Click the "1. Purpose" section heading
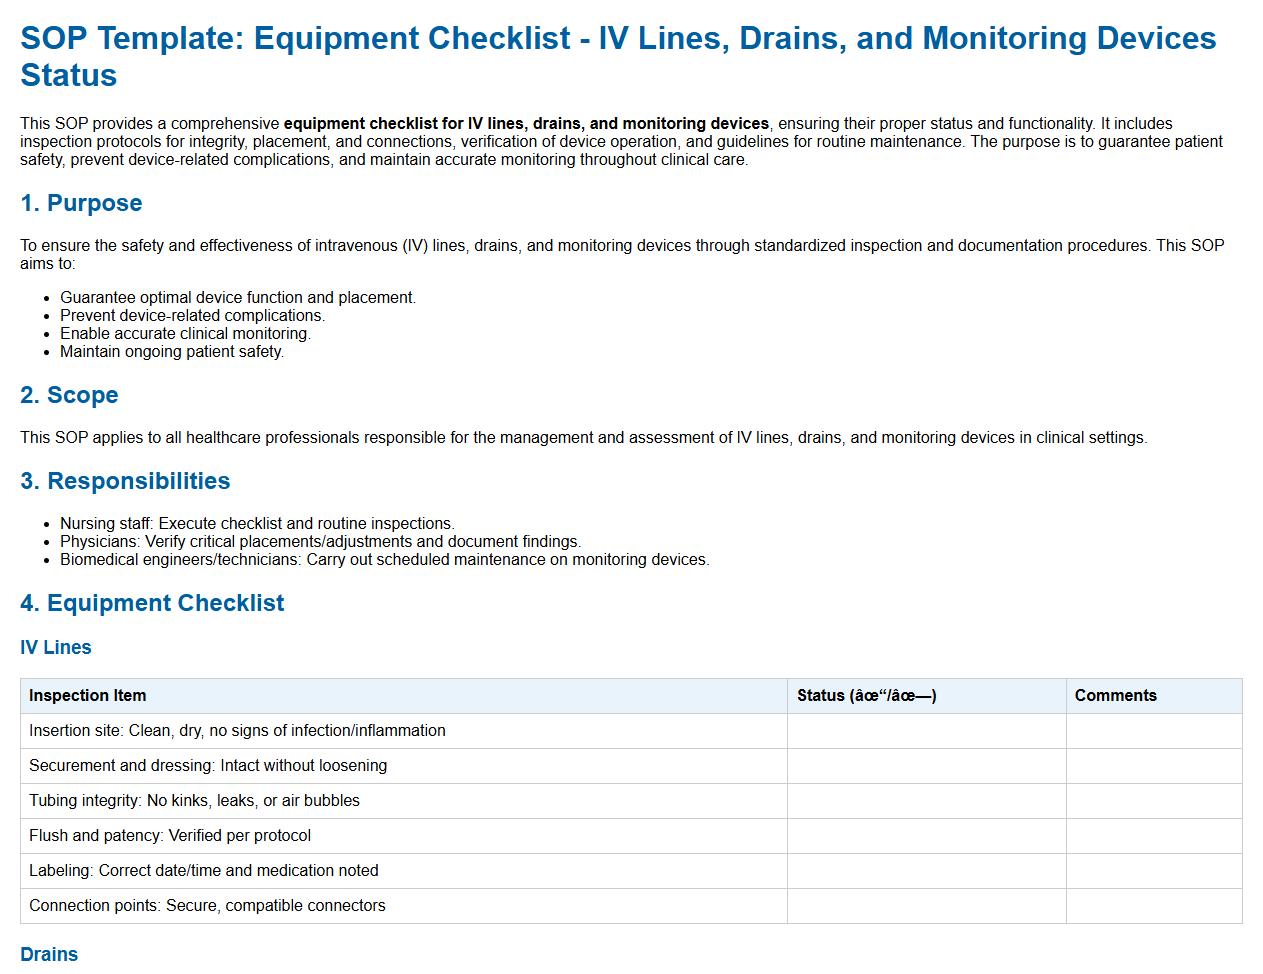The image size is (1263, 974). [x=81, y=203]
